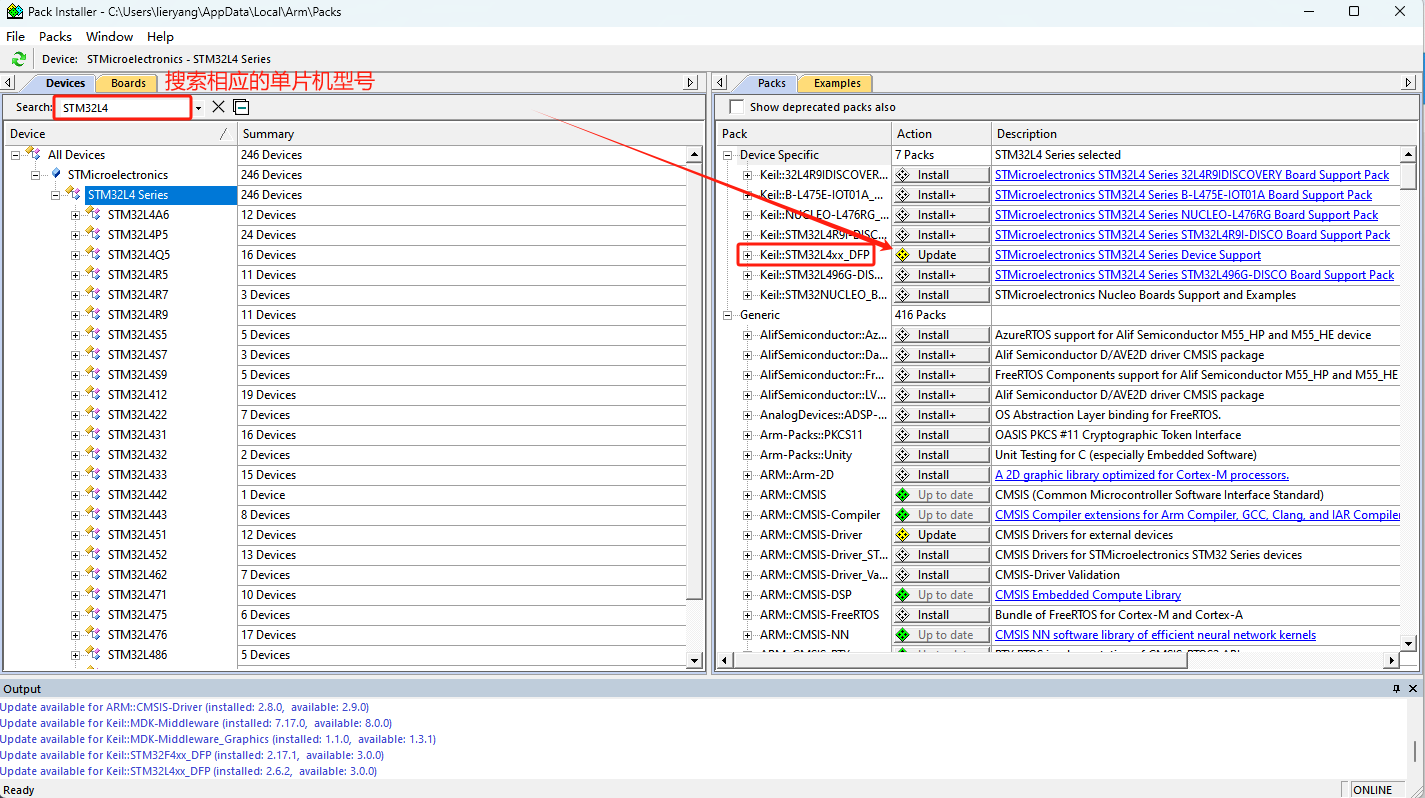Click Up to date button for ARM::CMSIS

940,495
